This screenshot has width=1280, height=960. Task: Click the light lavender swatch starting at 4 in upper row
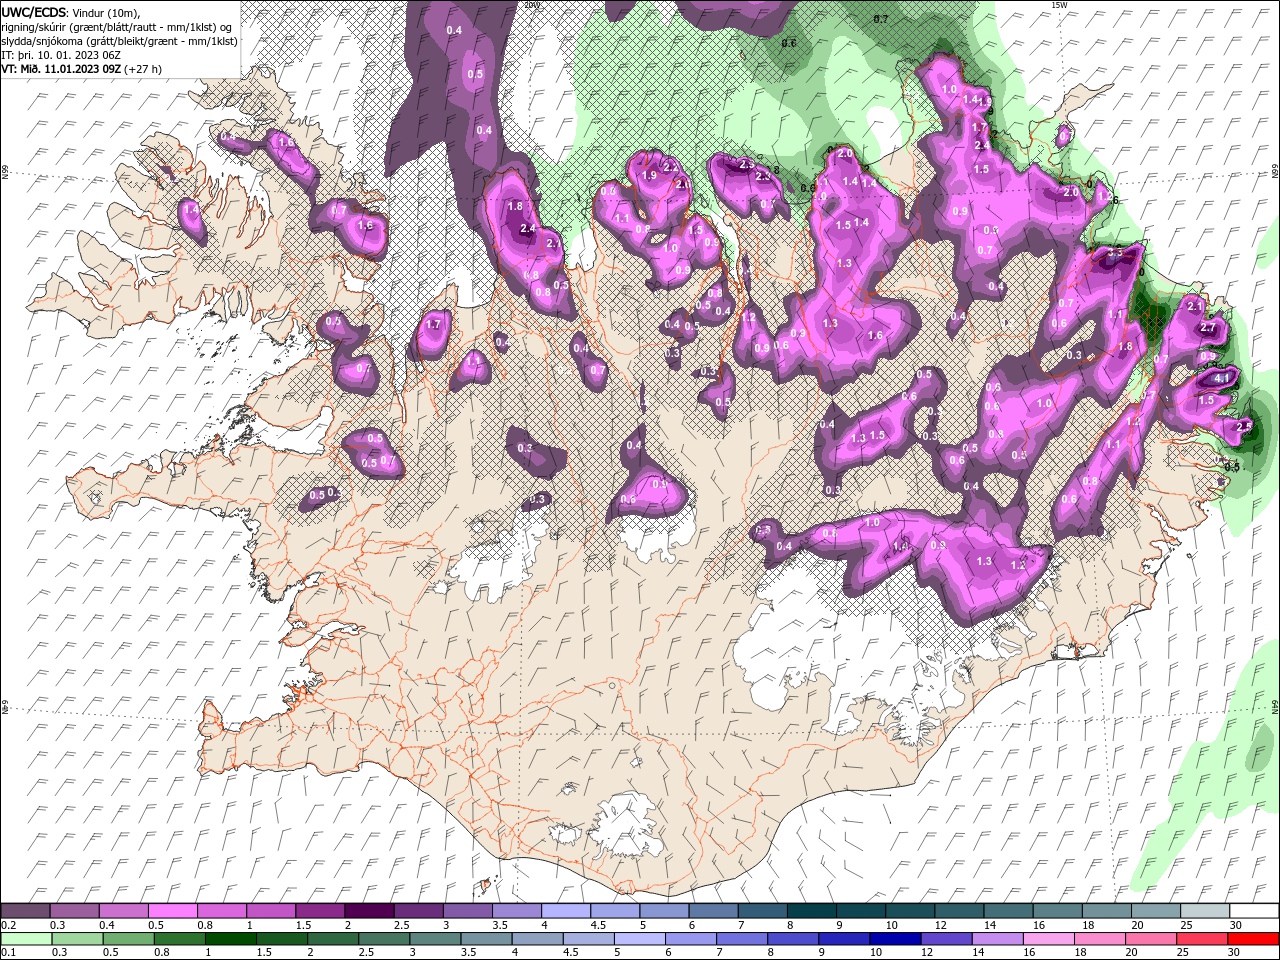(x=565, y=911)
